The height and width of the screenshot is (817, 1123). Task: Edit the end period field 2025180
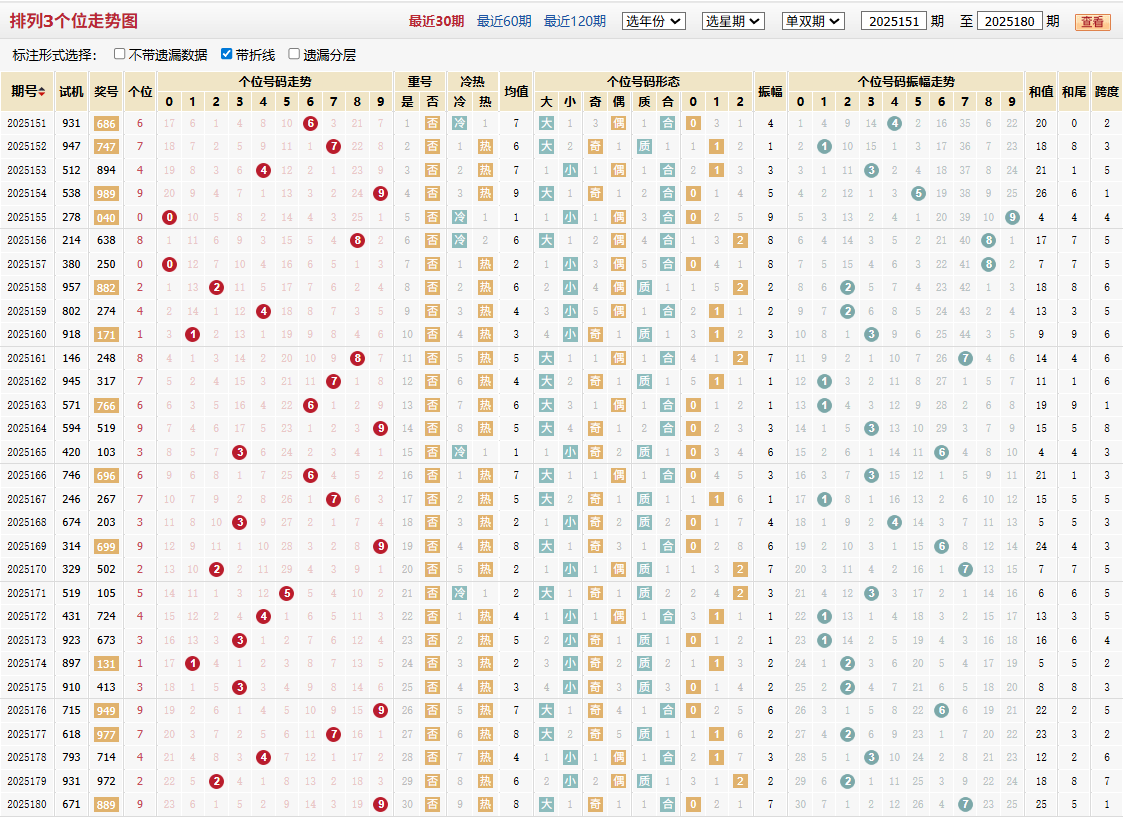(1009, 21)
